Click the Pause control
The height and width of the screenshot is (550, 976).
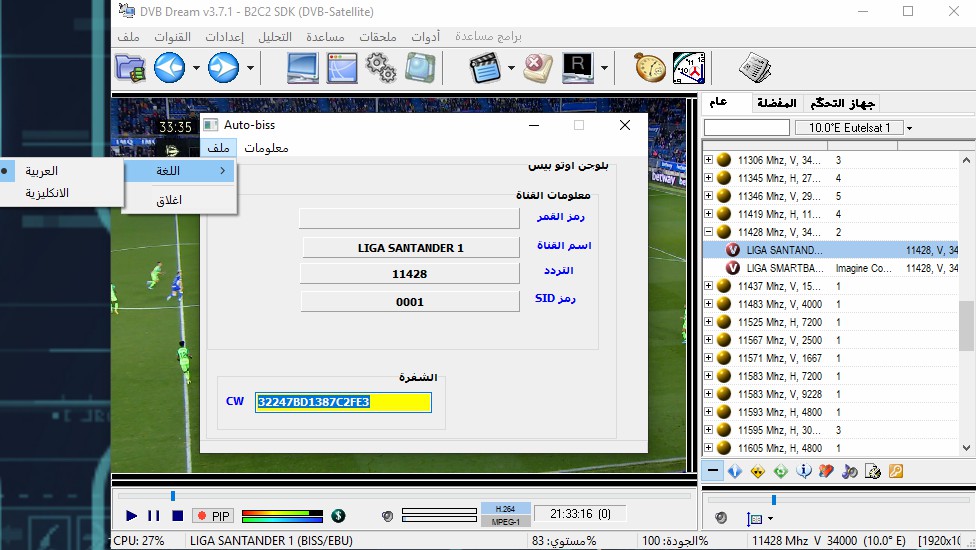point(153,516)
